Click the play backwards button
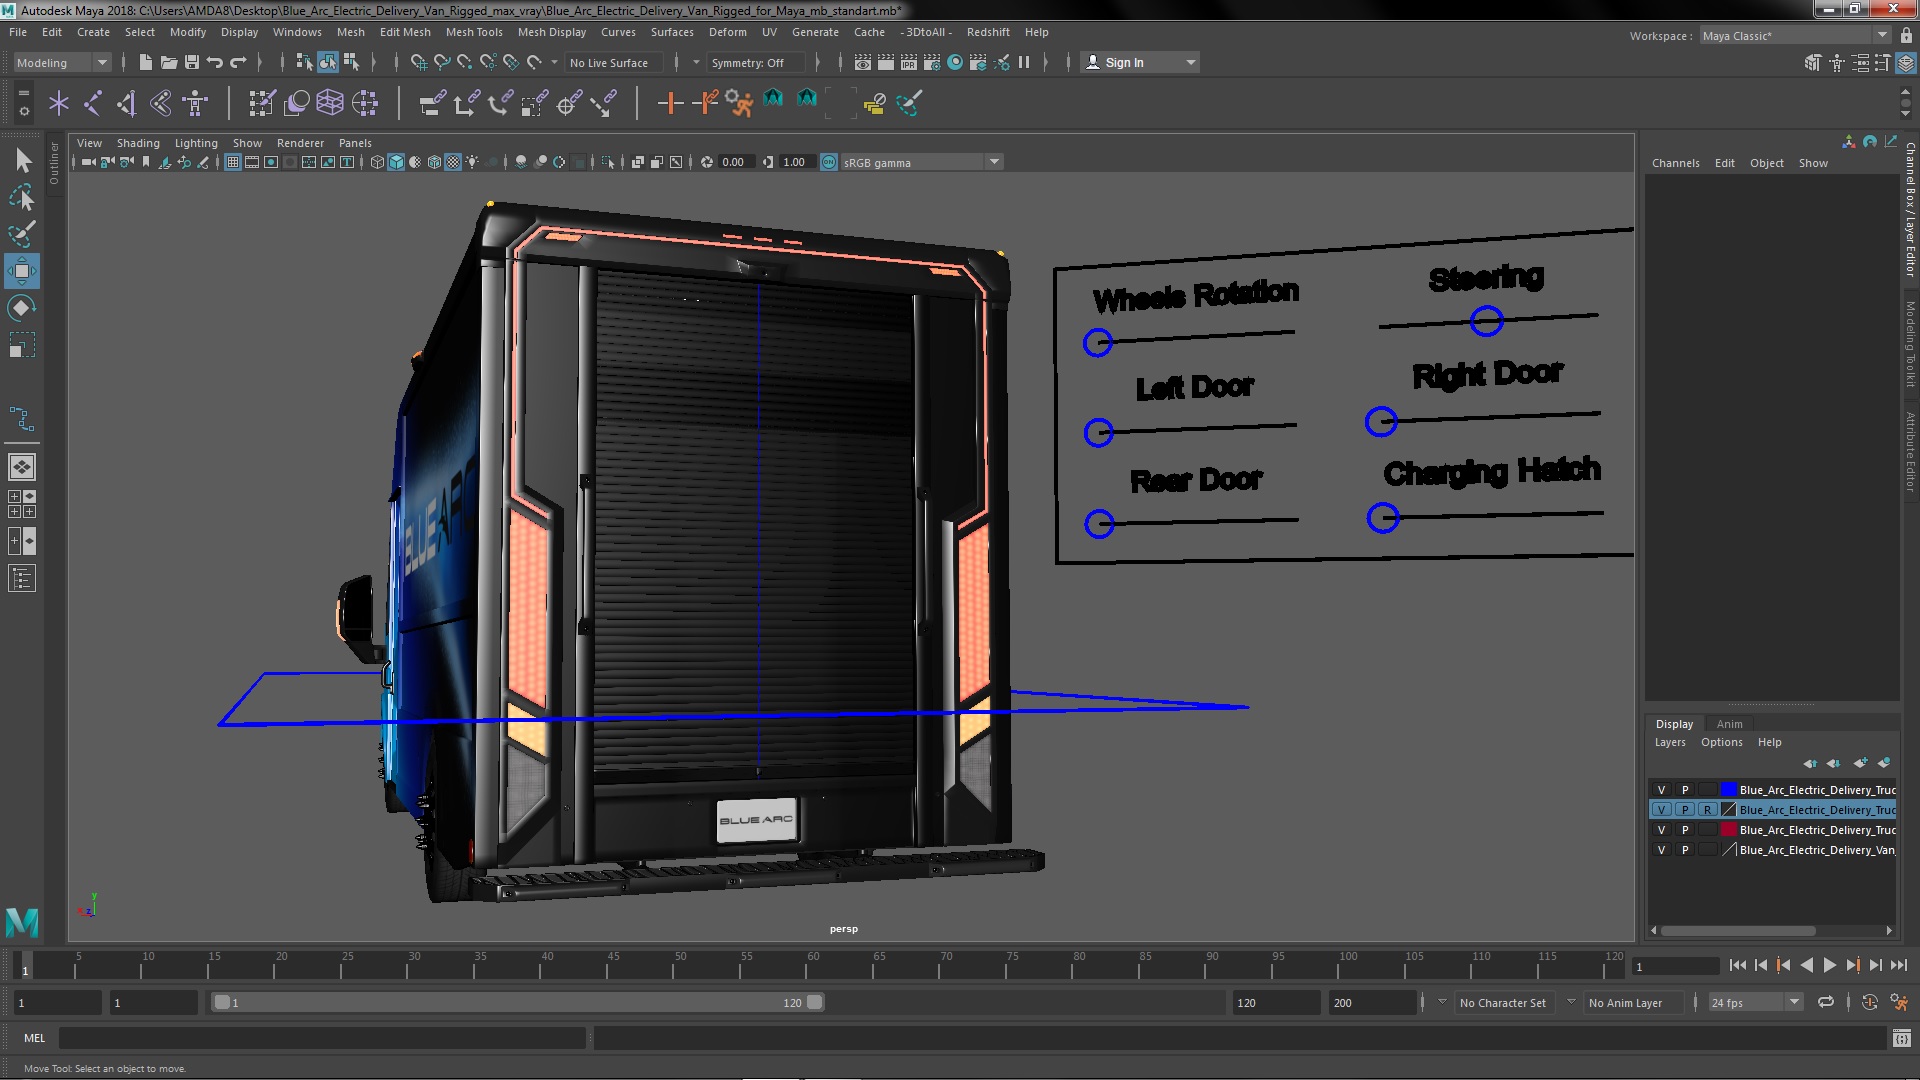Viewport: 1920px width, 1080px height. (x=1806, y=965)
